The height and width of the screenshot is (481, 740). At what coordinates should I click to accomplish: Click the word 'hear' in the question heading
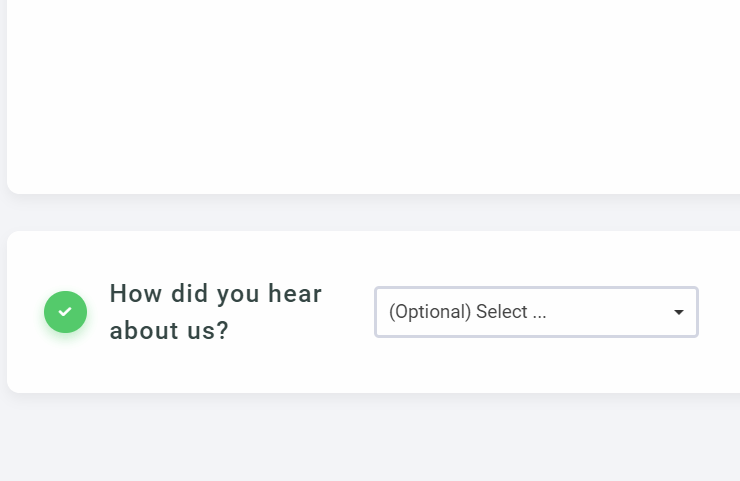(x=295, y=294)
